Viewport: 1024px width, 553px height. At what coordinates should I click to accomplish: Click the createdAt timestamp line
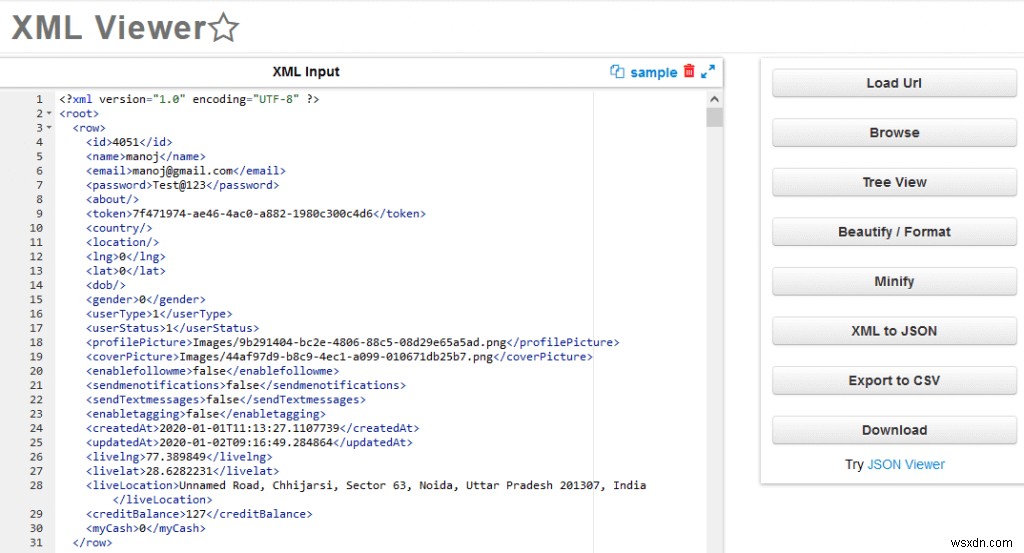[x=253, y=428]
